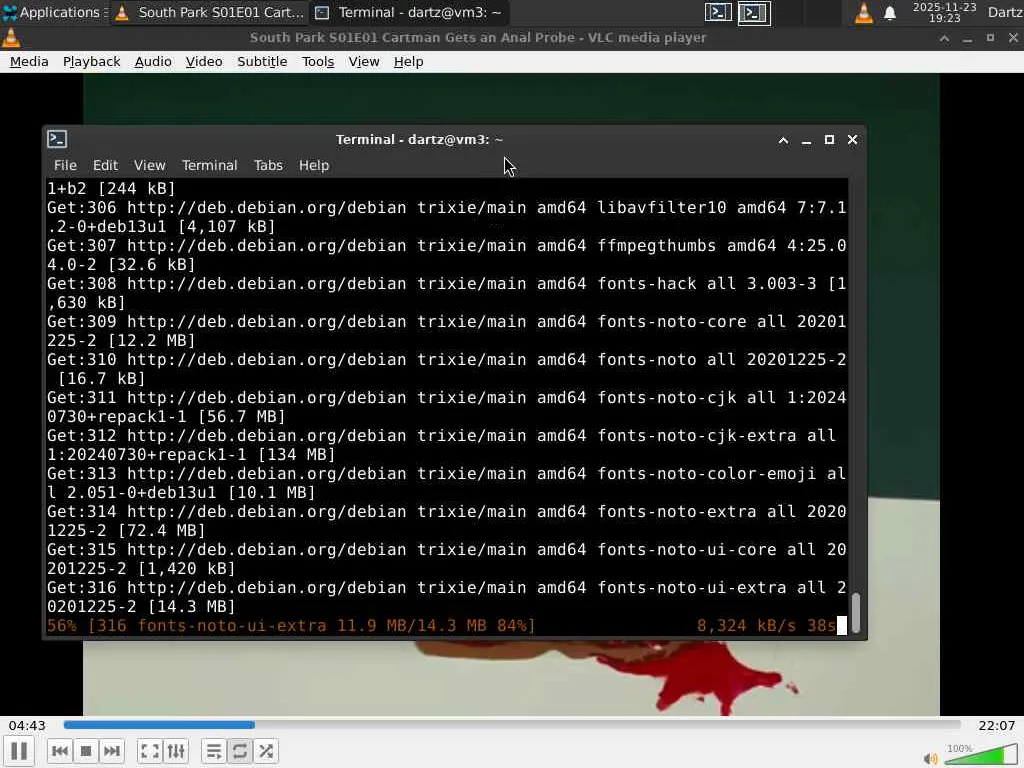Viewport: 1024px width, 768px height.
Task: Close the Terminal window
Action: click(852, 140)
